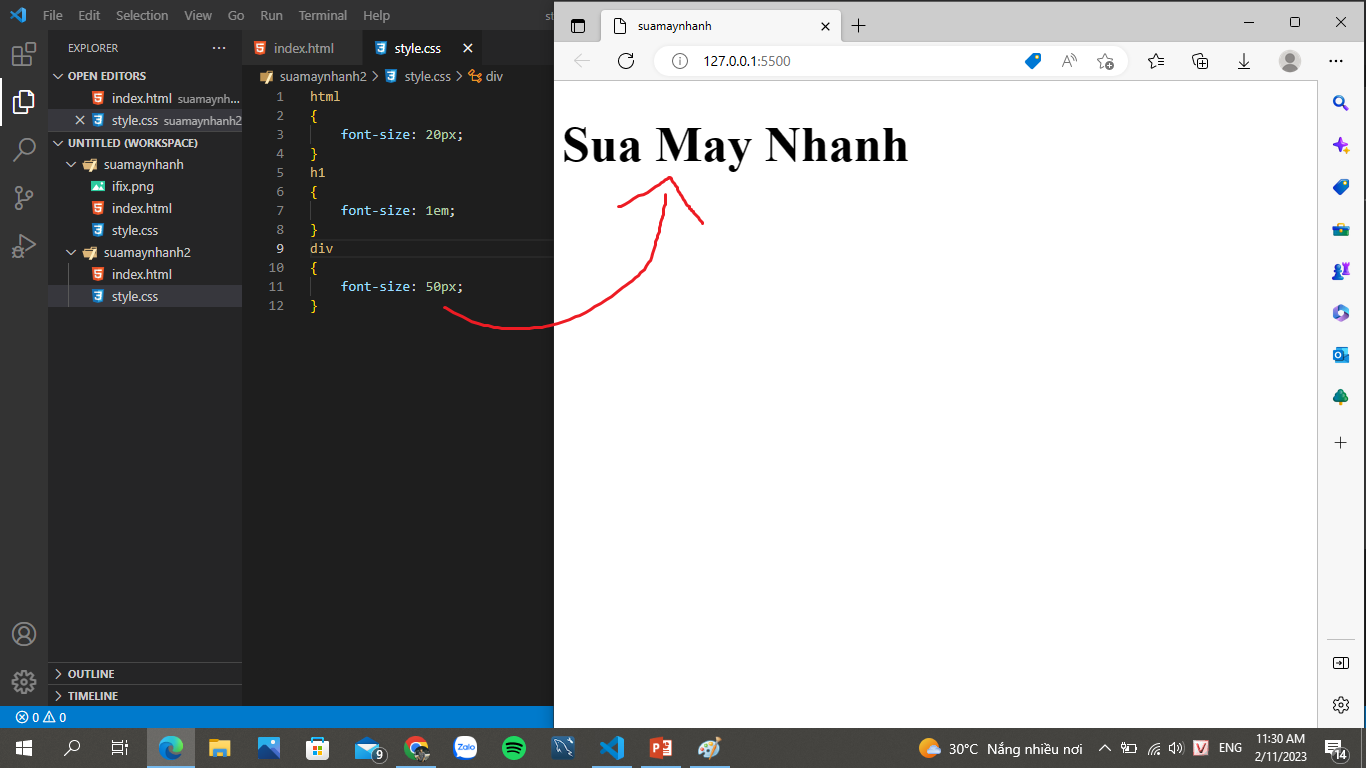
Task: Switch to the index.html editor tab
Action: click(303, 48)
